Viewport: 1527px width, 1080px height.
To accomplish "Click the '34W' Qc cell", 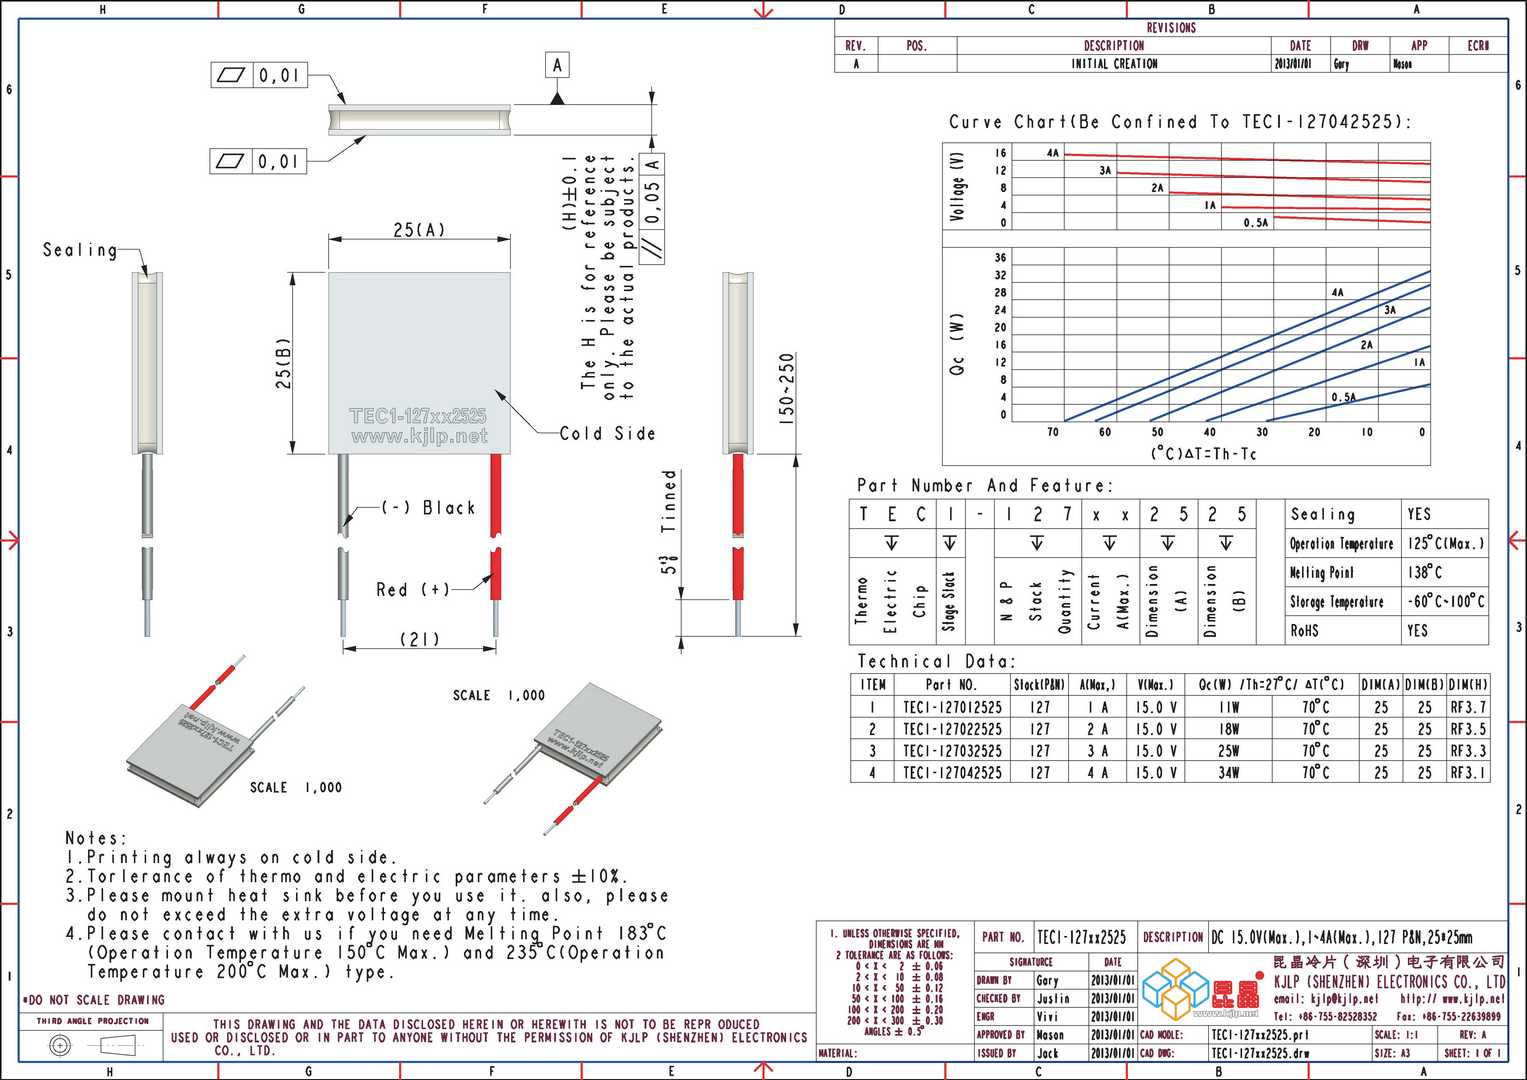I will (x=1229, y=773).
